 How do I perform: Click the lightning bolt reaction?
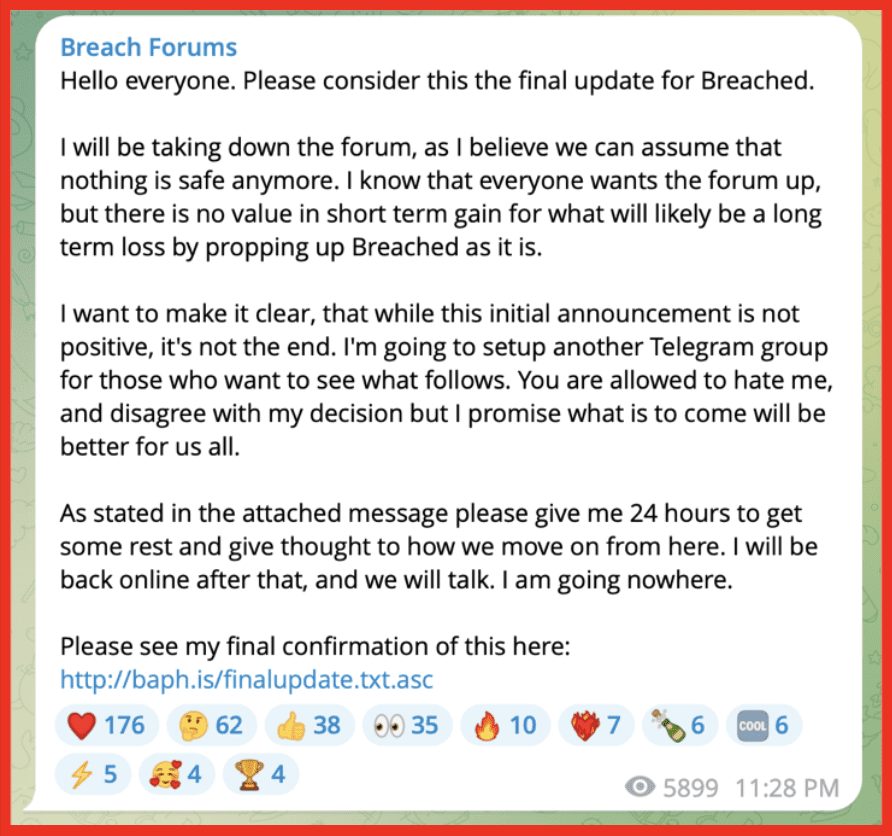point(93,774)
